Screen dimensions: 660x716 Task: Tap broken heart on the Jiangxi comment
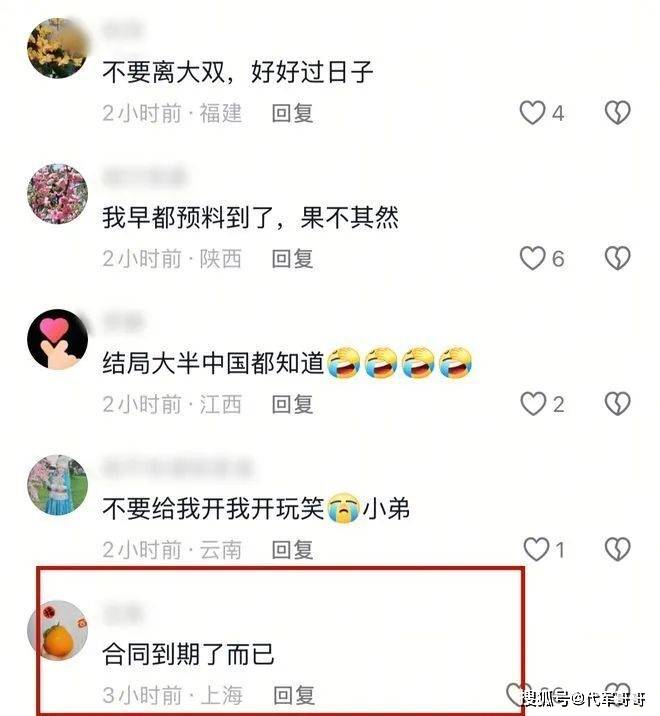click(x=618, y=404)
